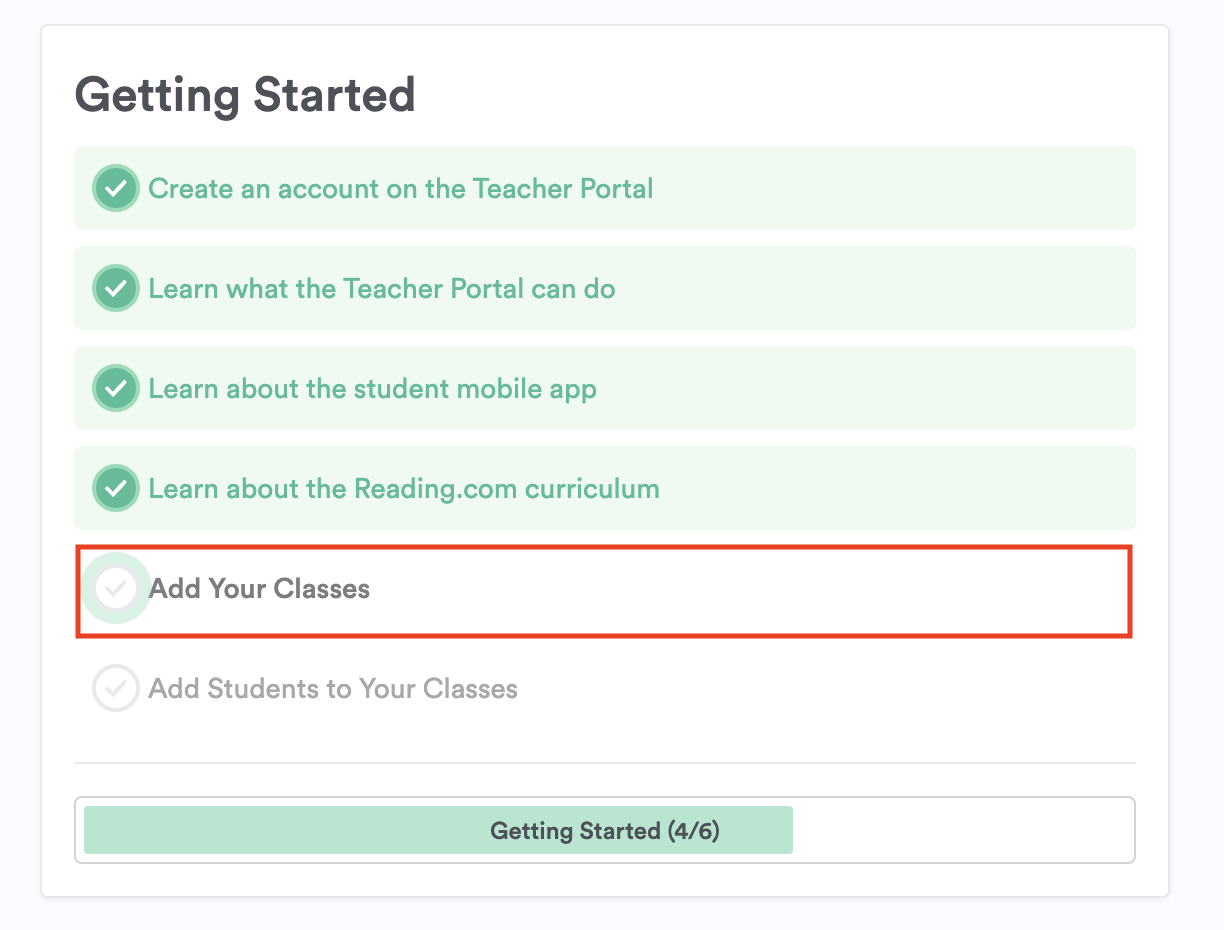
Task: Click the green filled progress bar left of its label
Action: click(280, 830)
